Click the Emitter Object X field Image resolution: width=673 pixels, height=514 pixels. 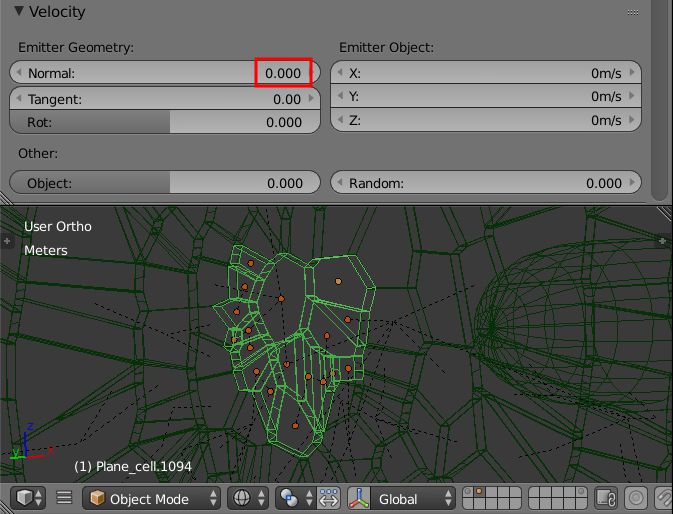485,73
